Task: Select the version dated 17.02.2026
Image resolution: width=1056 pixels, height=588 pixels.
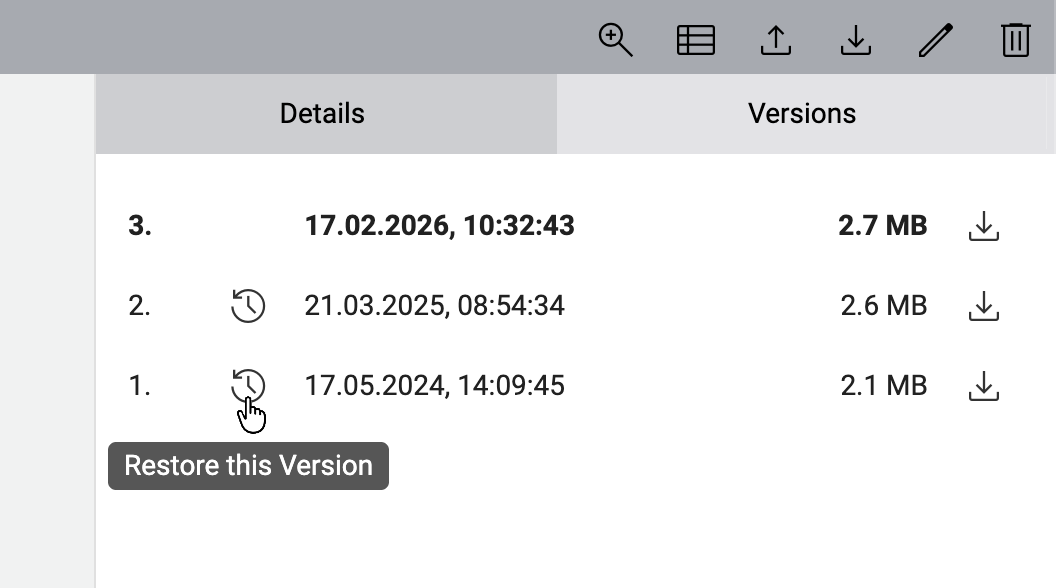Action: 440,226
